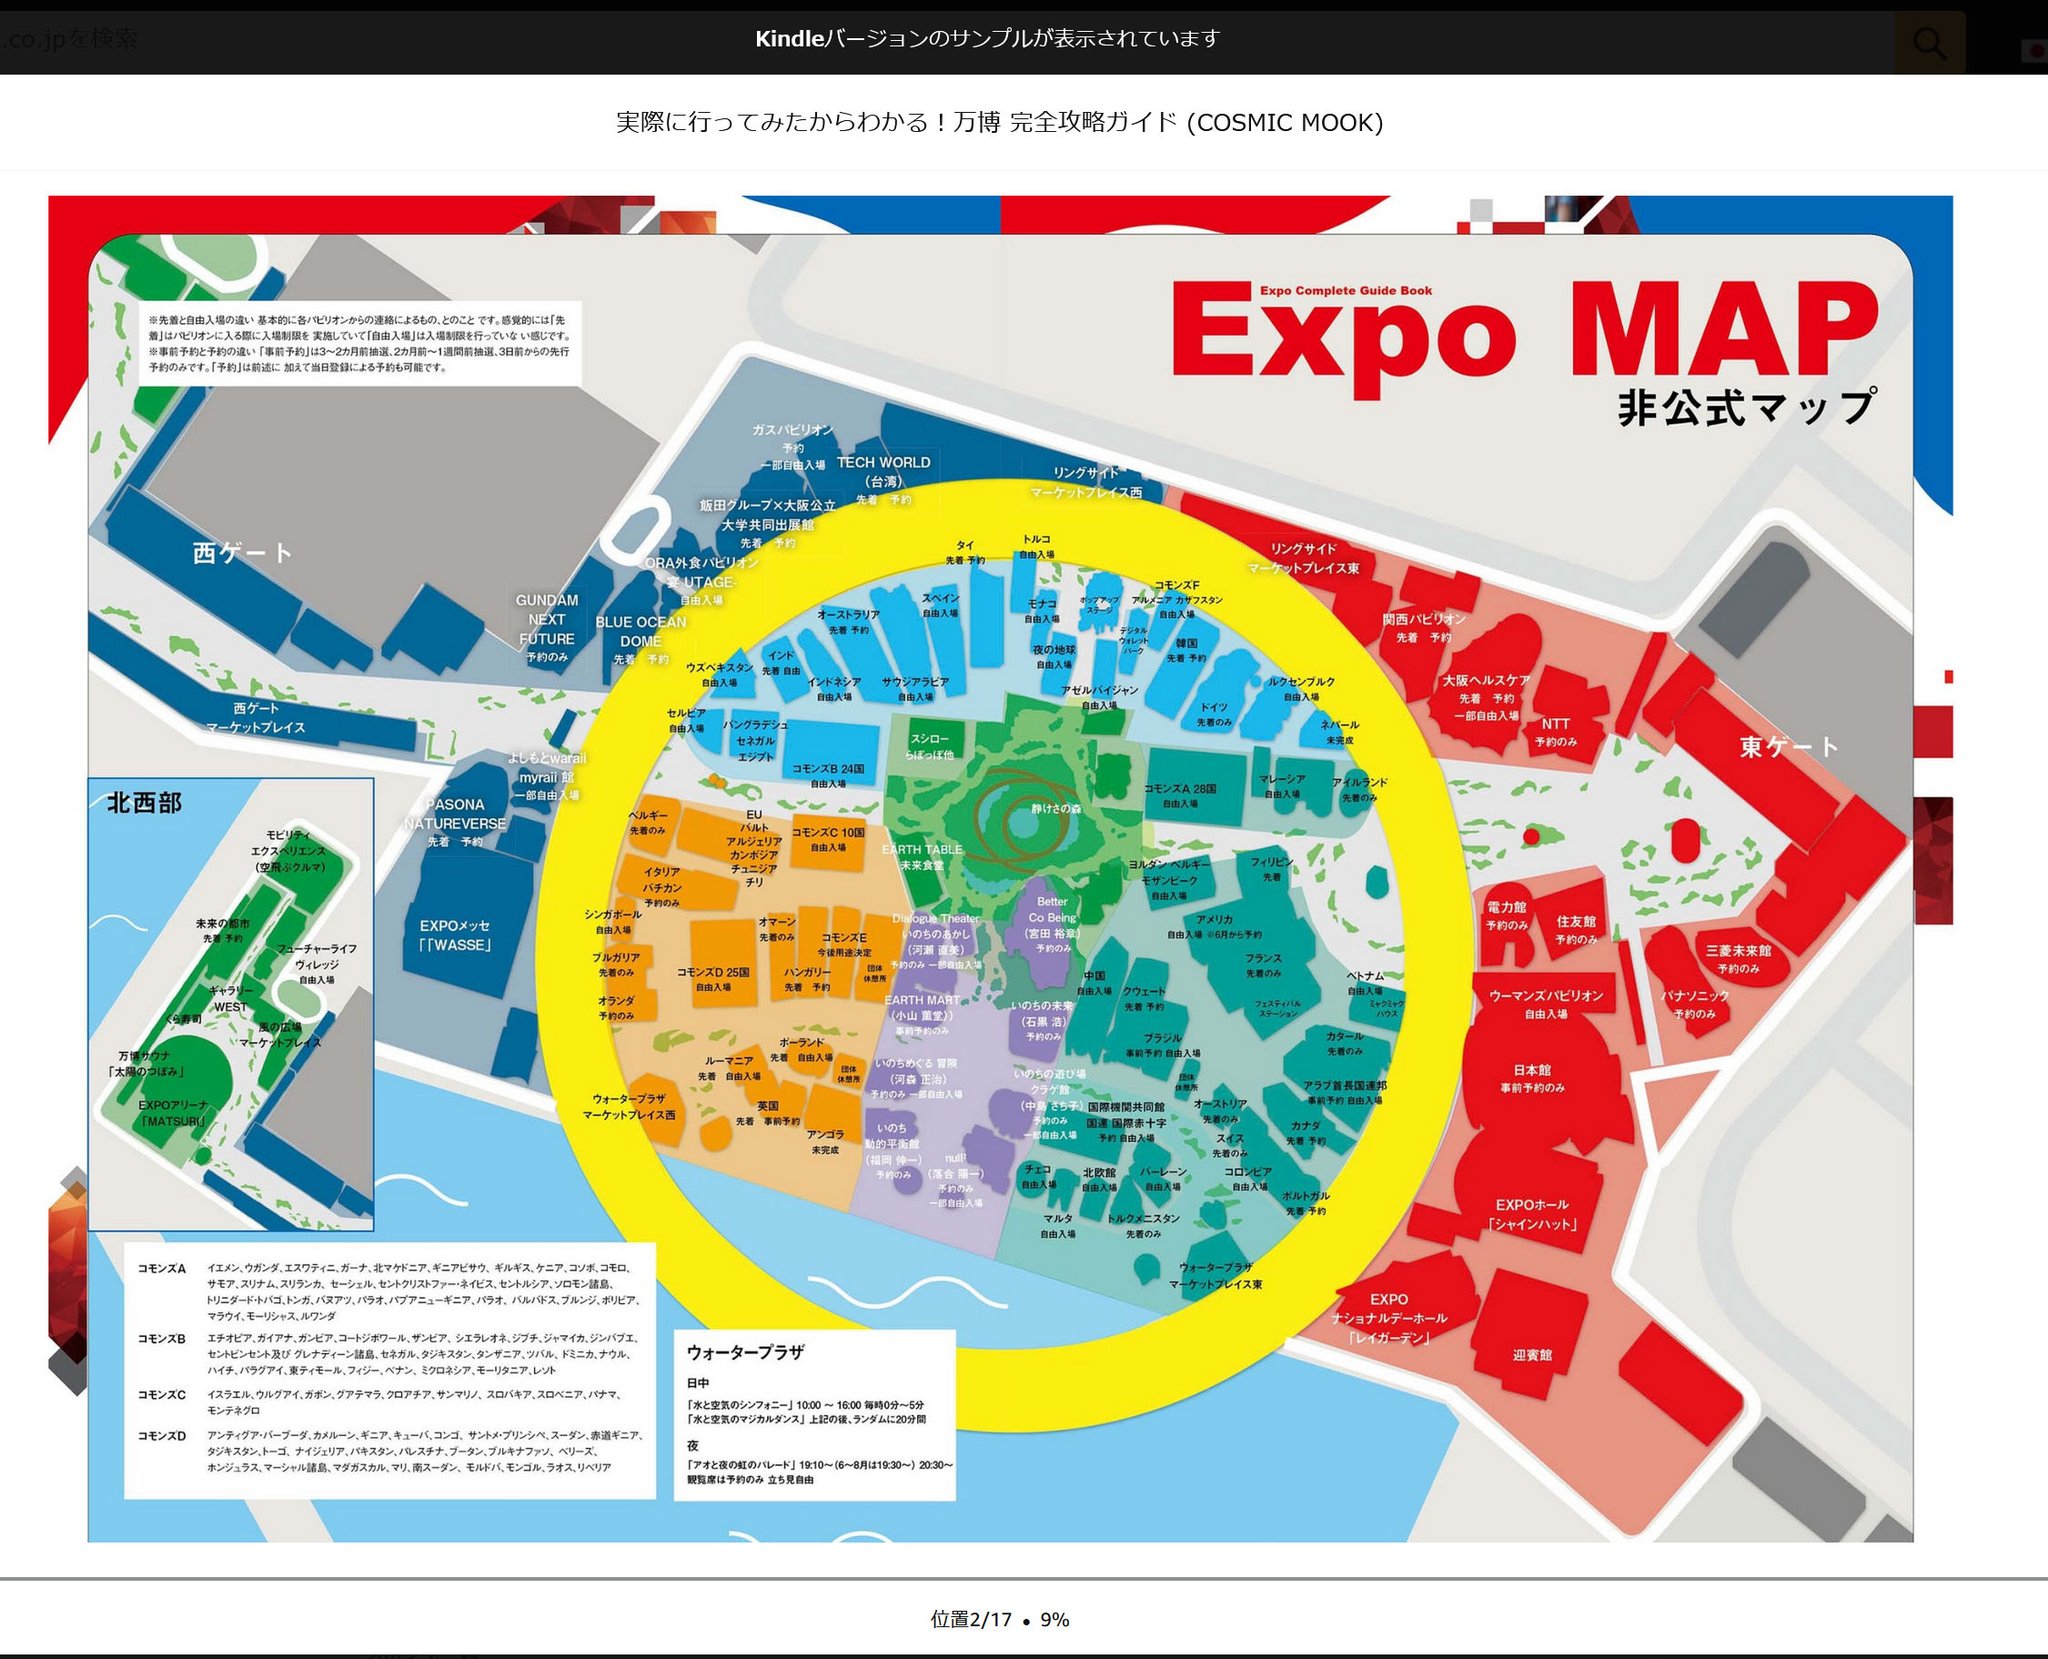The width and height of the screenshot is (2048, 1659).
Task: Click the Kindle sample version banner text
Action: [987, 38]
